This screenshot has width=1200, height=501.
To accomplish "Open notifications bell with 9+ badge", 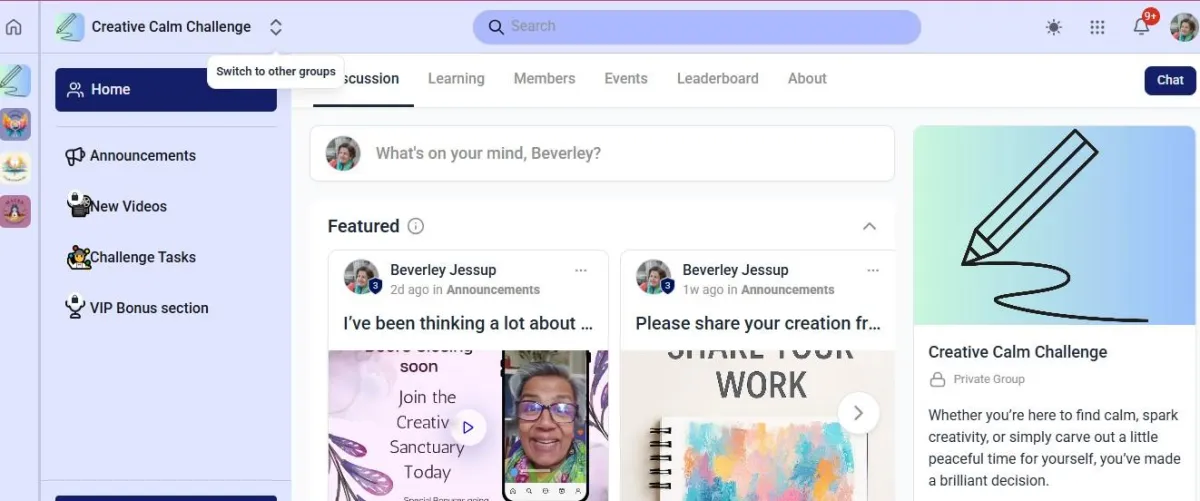I will [1142, 26].
